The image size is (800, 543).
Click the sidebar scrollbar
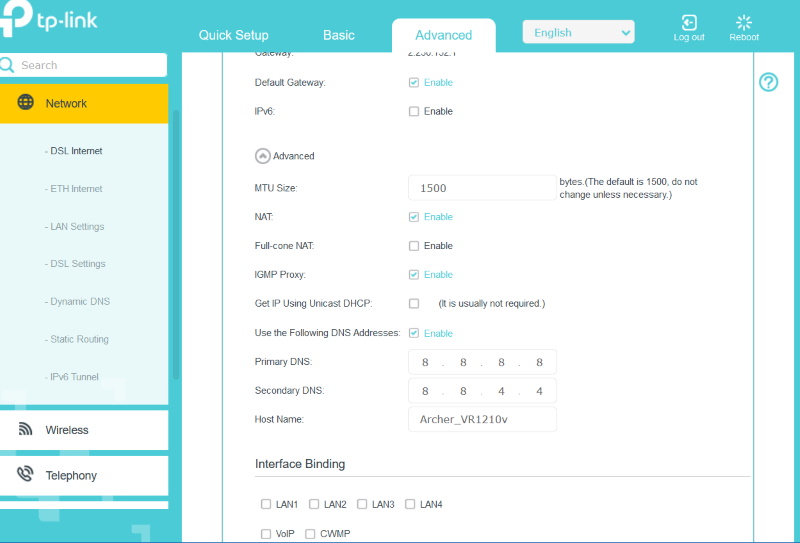pos(176,245)
